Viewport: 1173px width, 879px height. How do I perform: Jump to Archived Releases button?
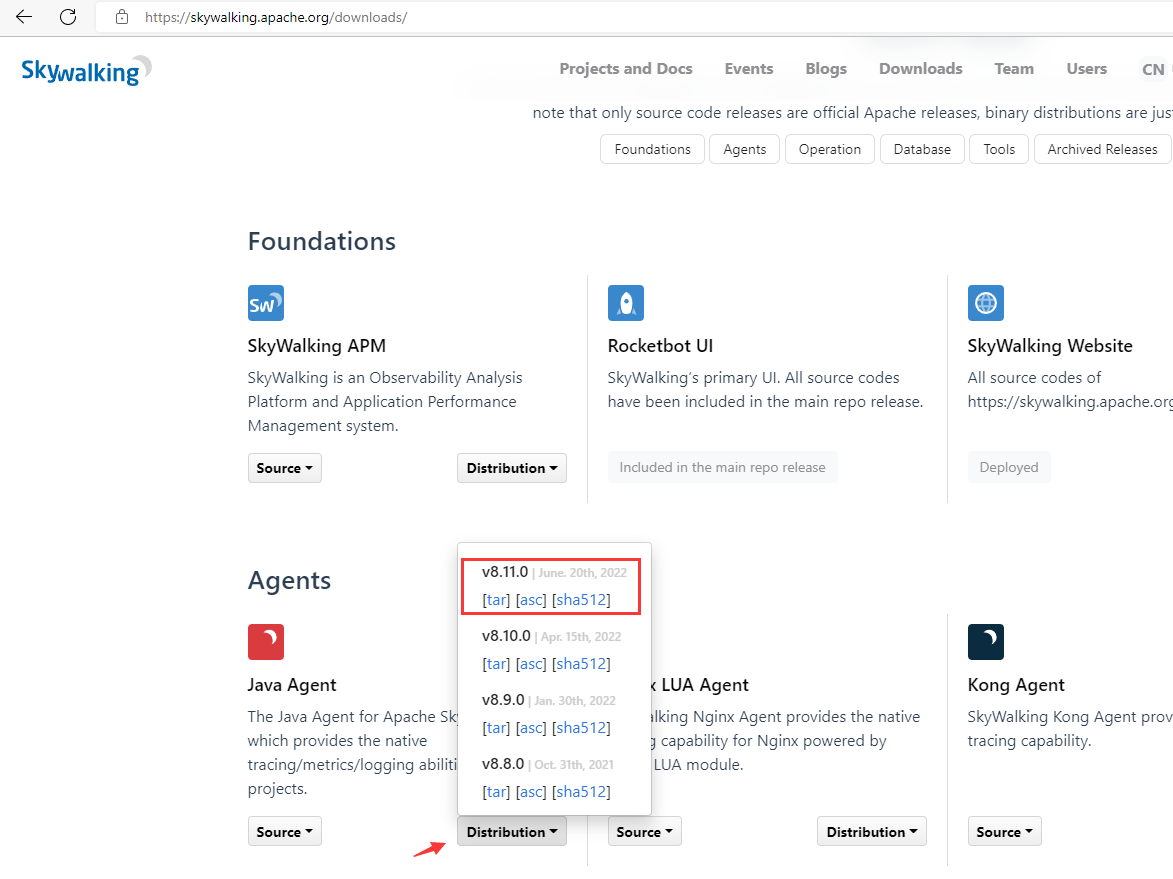(x=1103, y=149)
